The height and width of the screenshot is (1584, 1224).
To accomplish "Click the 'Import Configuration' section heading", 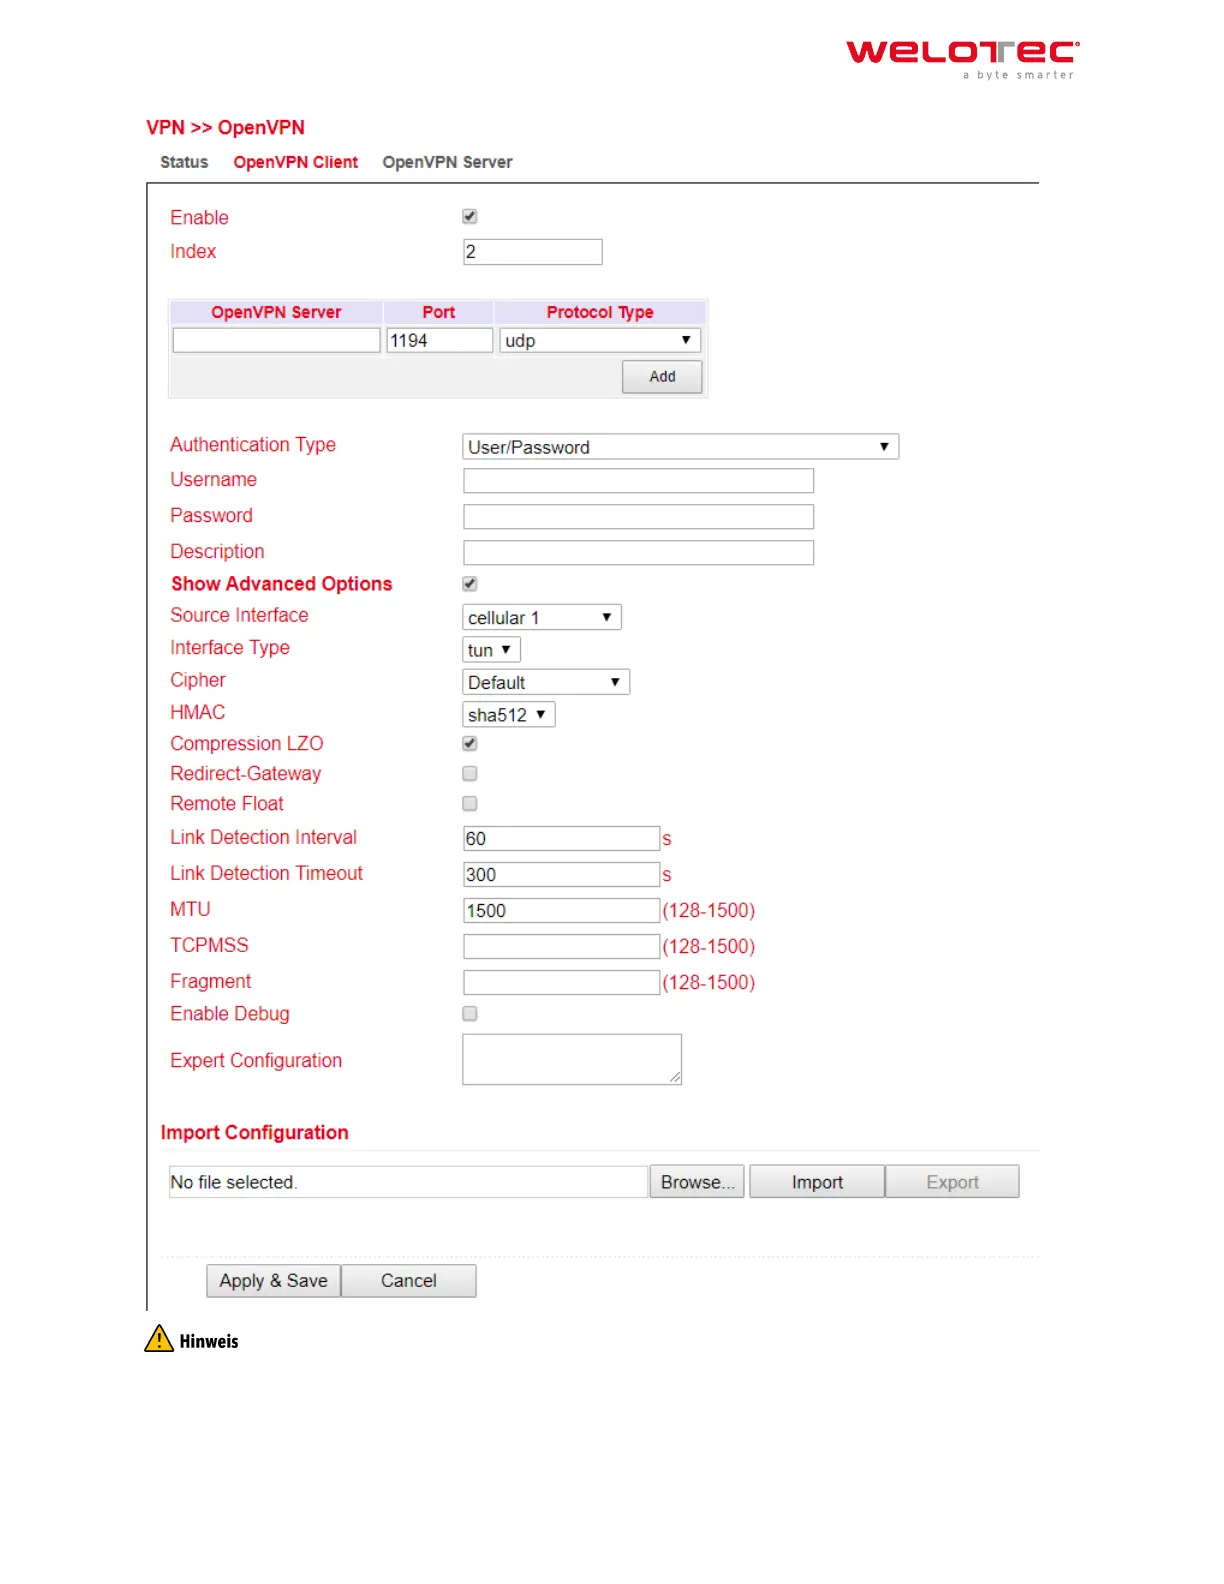I will click(254, 1133).
